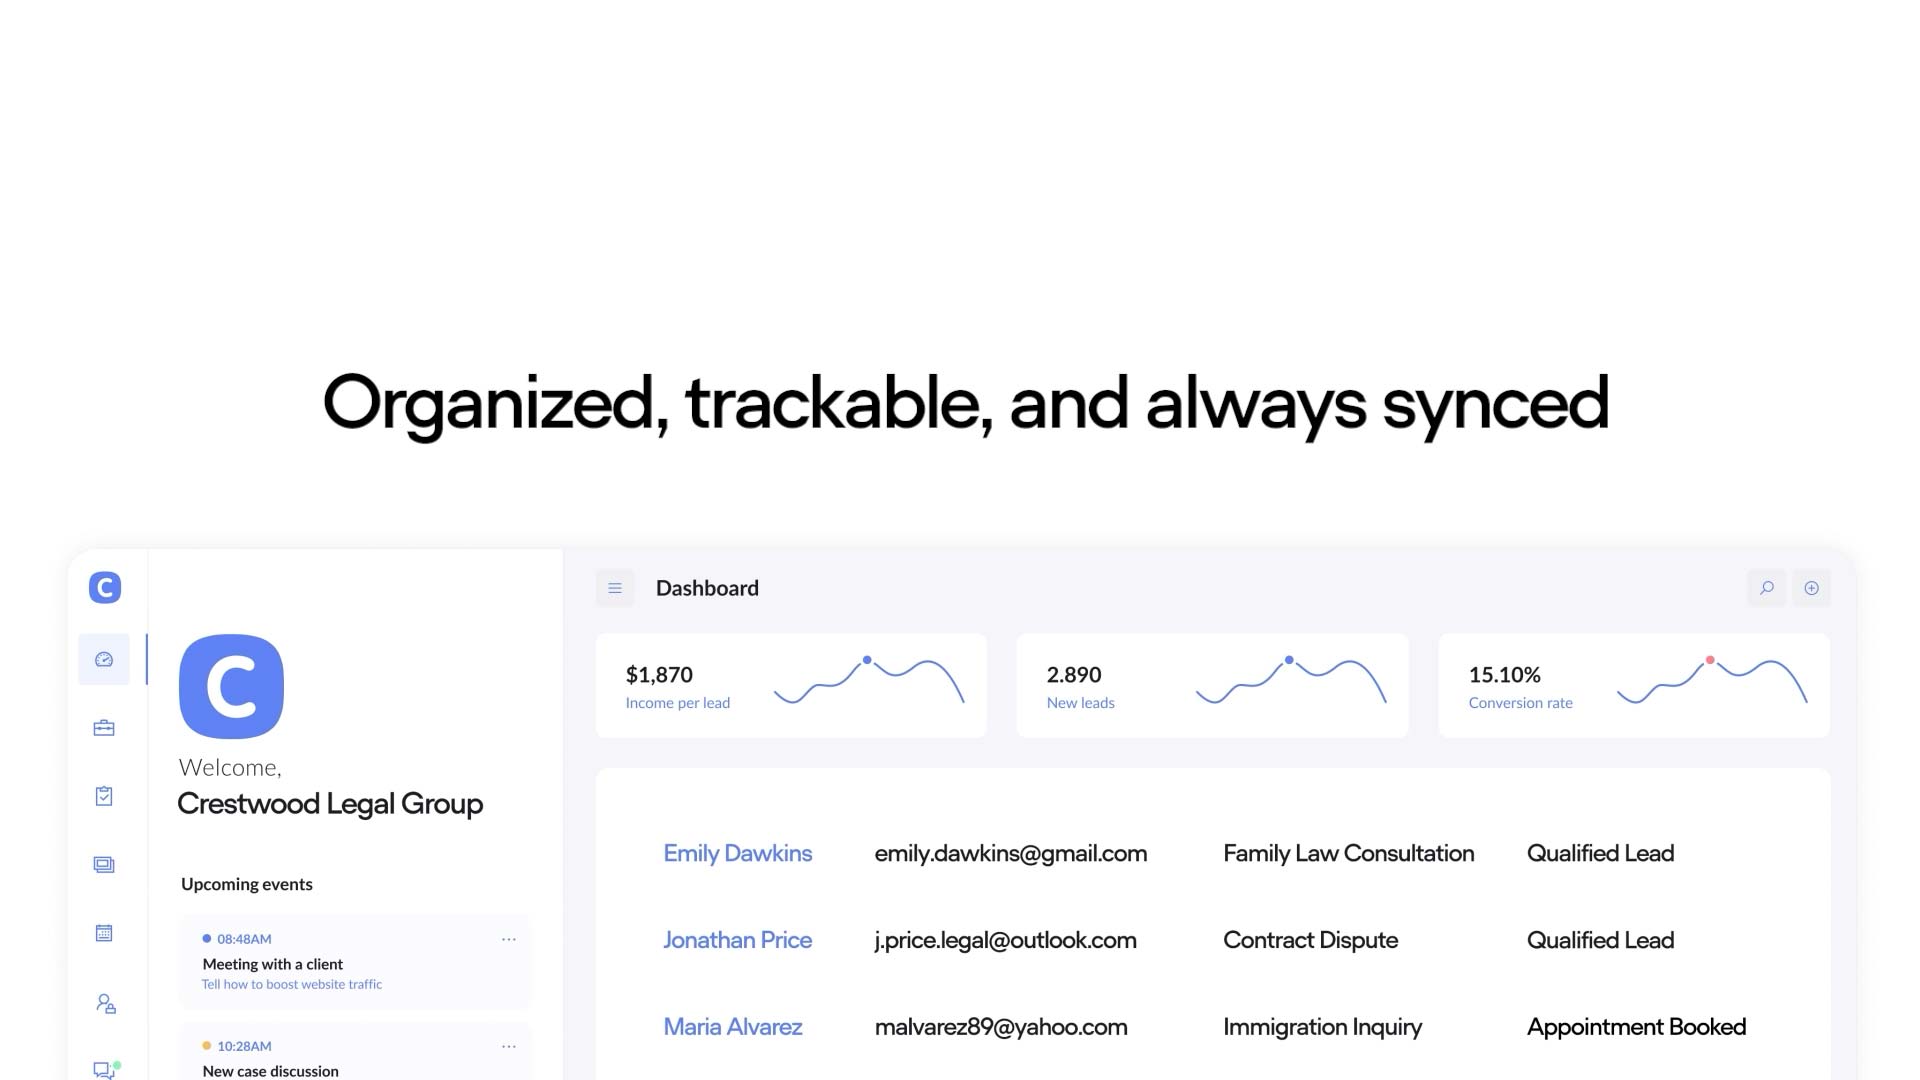The width and height of the screenshot is (1920, 1080).
Task: Select the clipboard checklist sidebar icon
Action: point(104,796)
